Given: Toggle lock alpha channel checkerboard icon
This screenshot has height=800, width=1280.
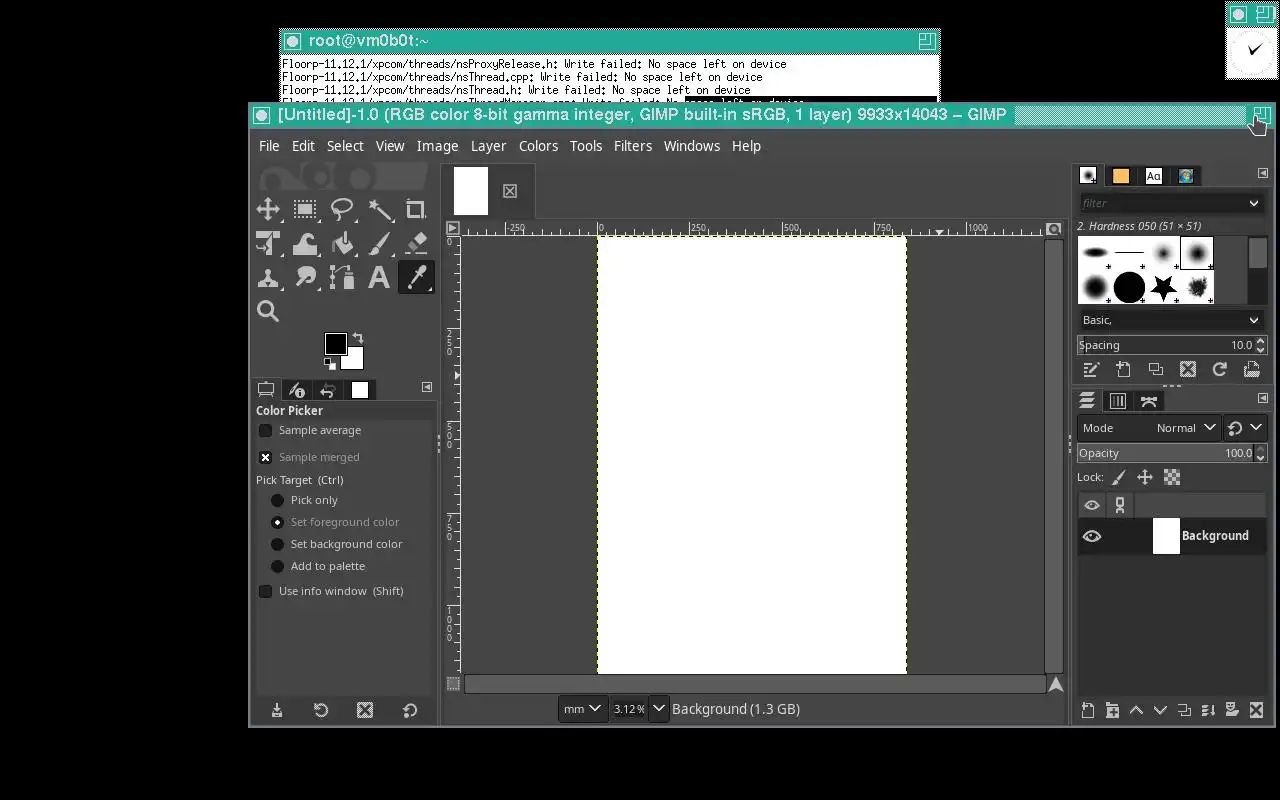Looking at the screenshot, I should click(1172, 478).
